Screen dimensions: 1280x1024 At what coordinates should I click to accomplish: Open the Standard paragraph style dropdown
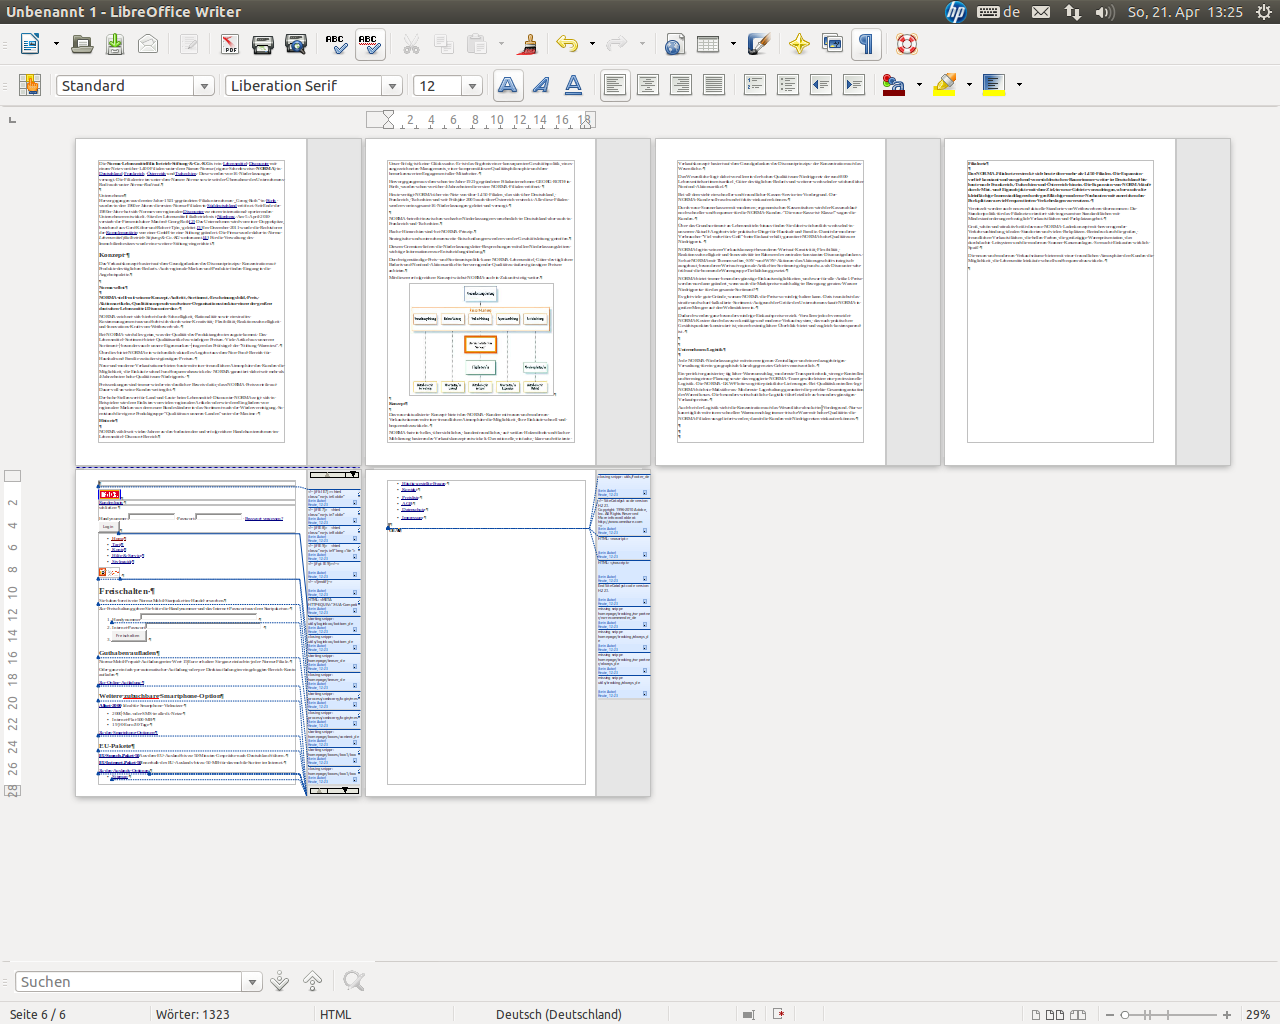point(204,86)
